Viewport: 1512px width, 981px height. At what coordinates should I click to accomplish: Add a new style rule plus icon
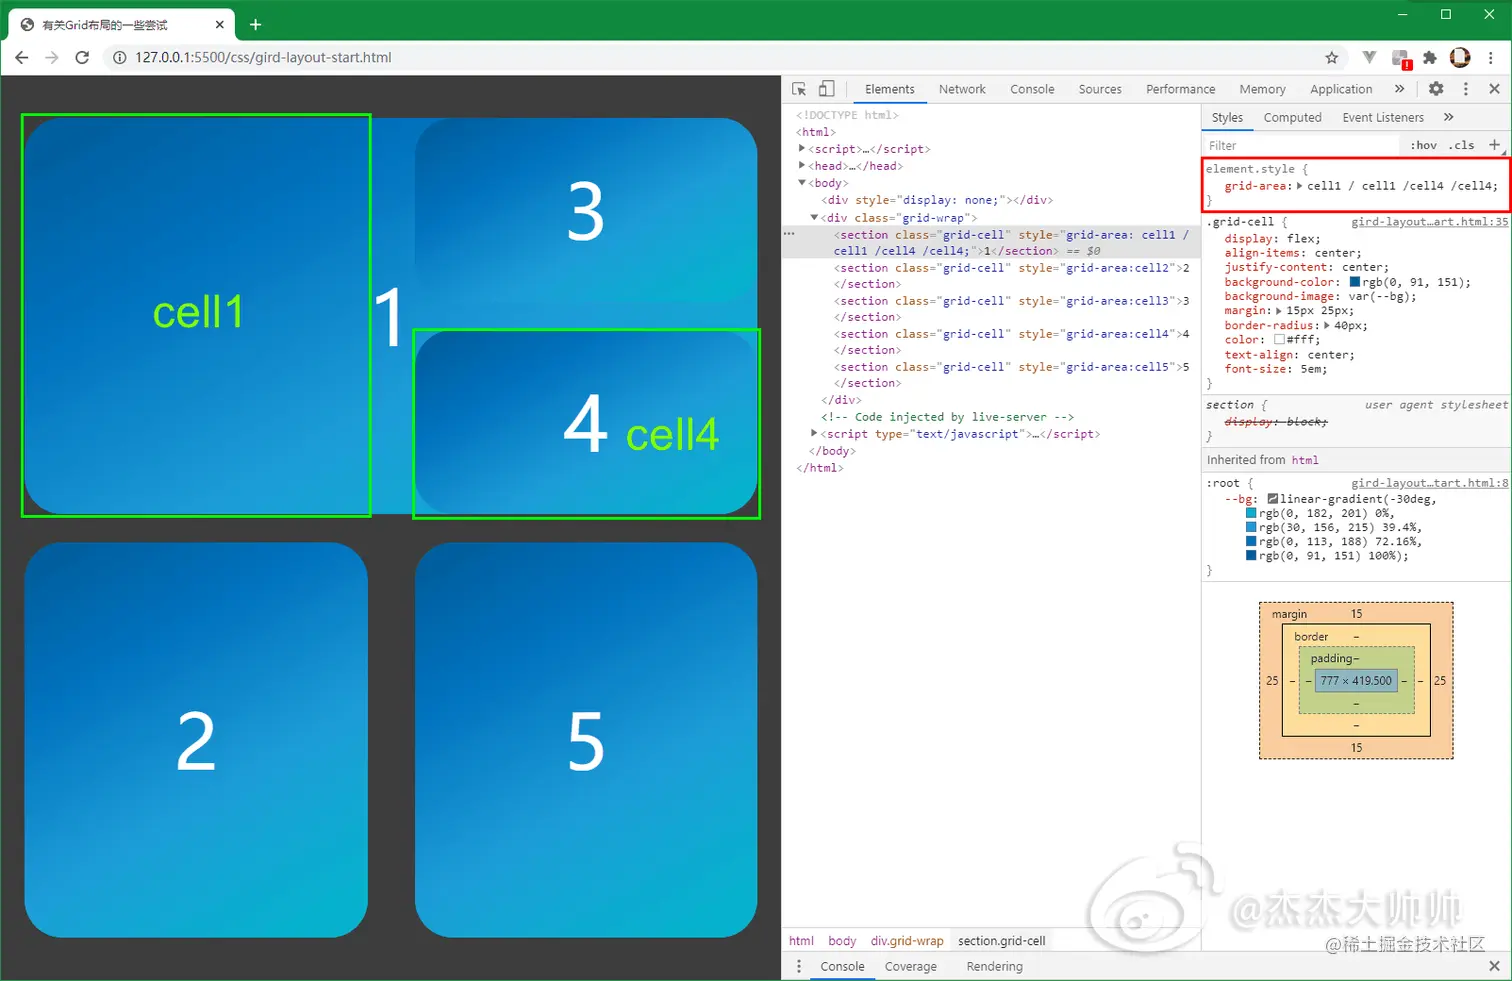1494,145
